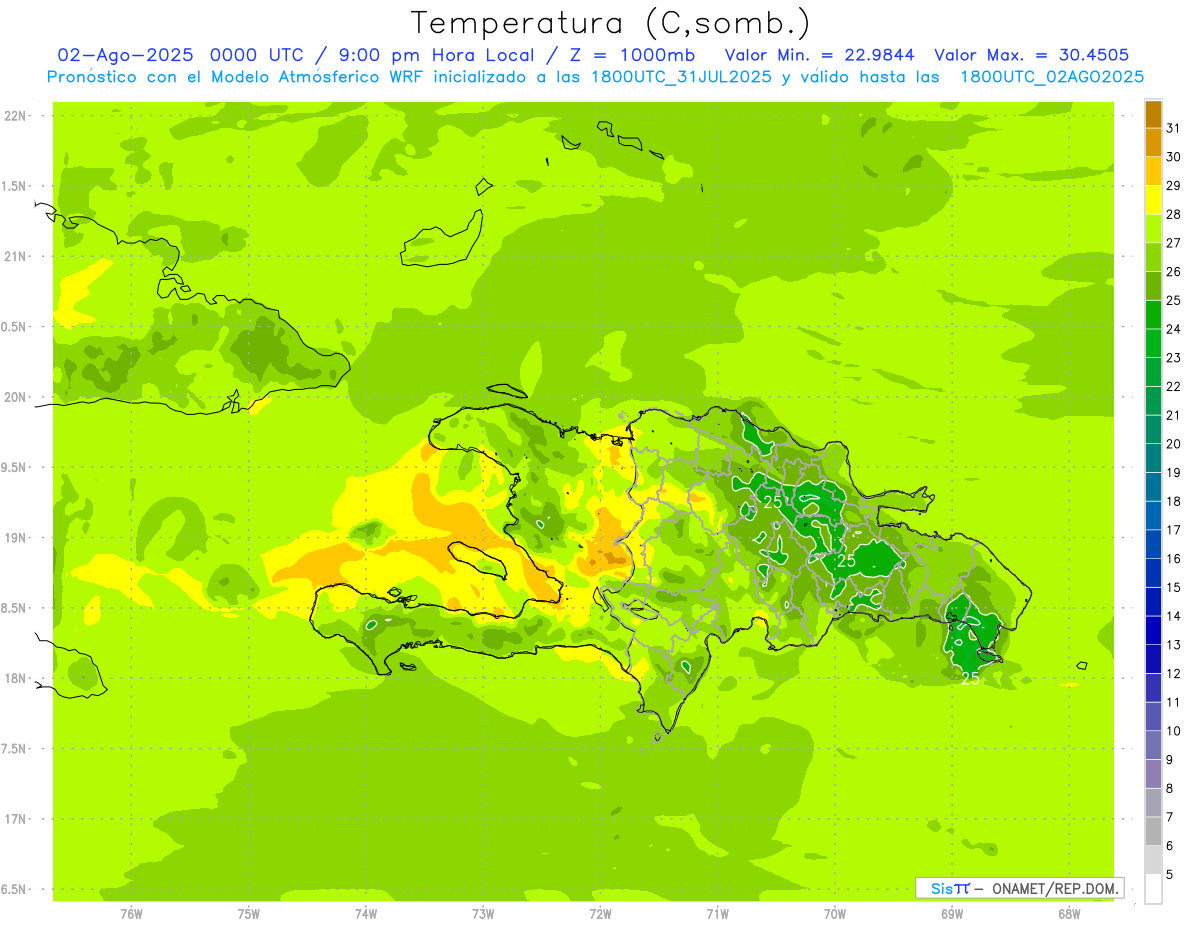Click the '8.5N' latitude label
Viewport: 1200px width, 927px height.
(15, 608)
